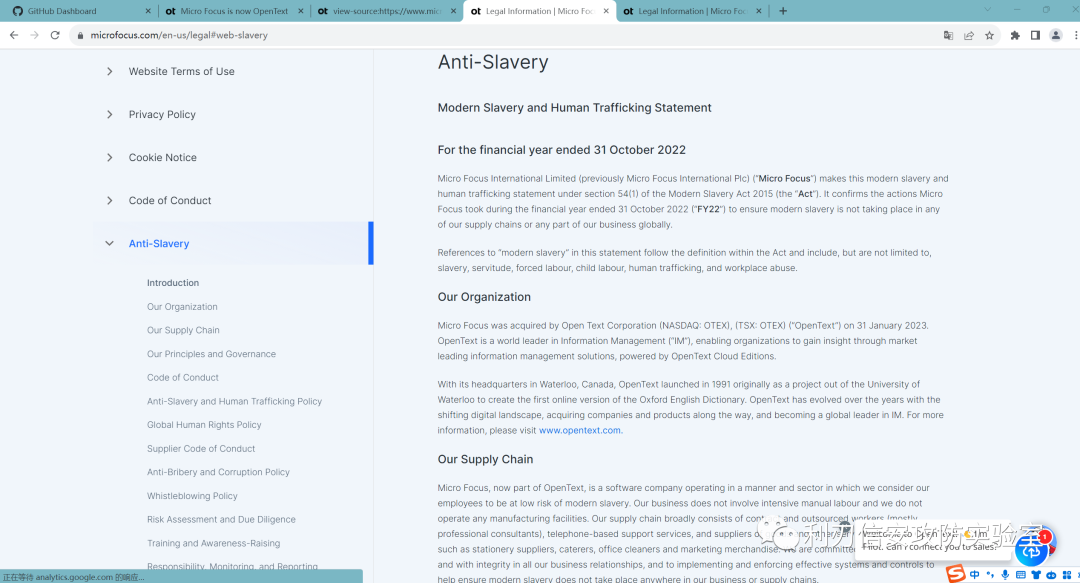Collapse the Anti-Slavery section chevron
1080x583 pixels.
click(110, 243)
